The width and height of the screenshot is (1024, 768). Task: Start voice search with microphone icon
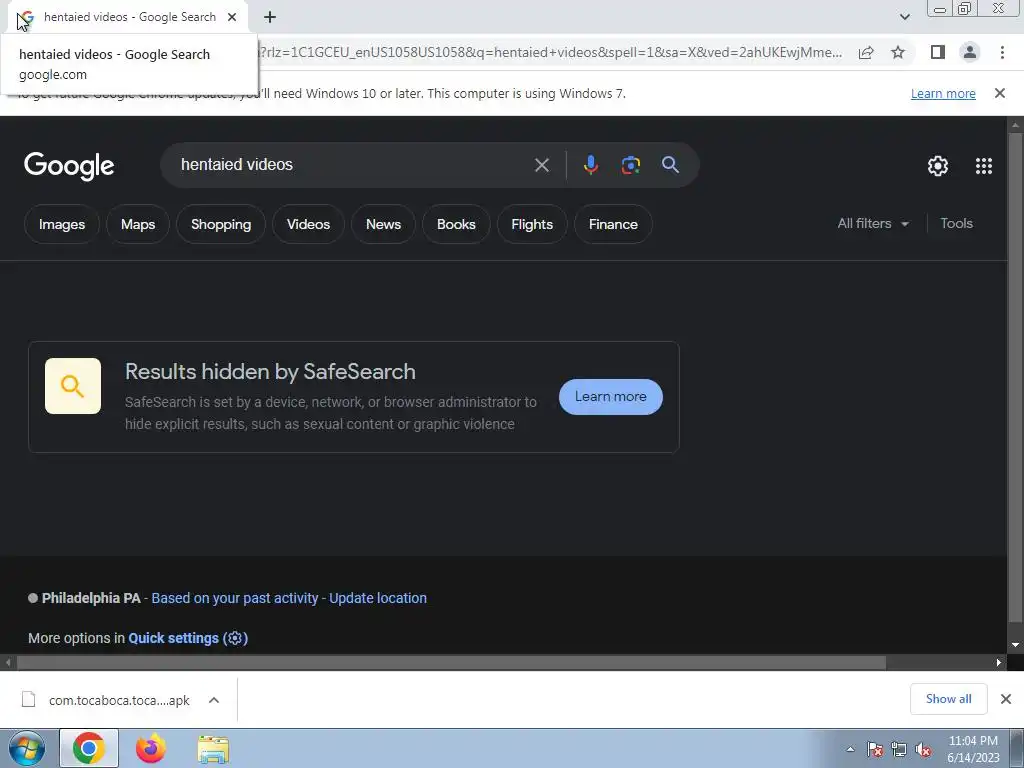pos(590,165)
